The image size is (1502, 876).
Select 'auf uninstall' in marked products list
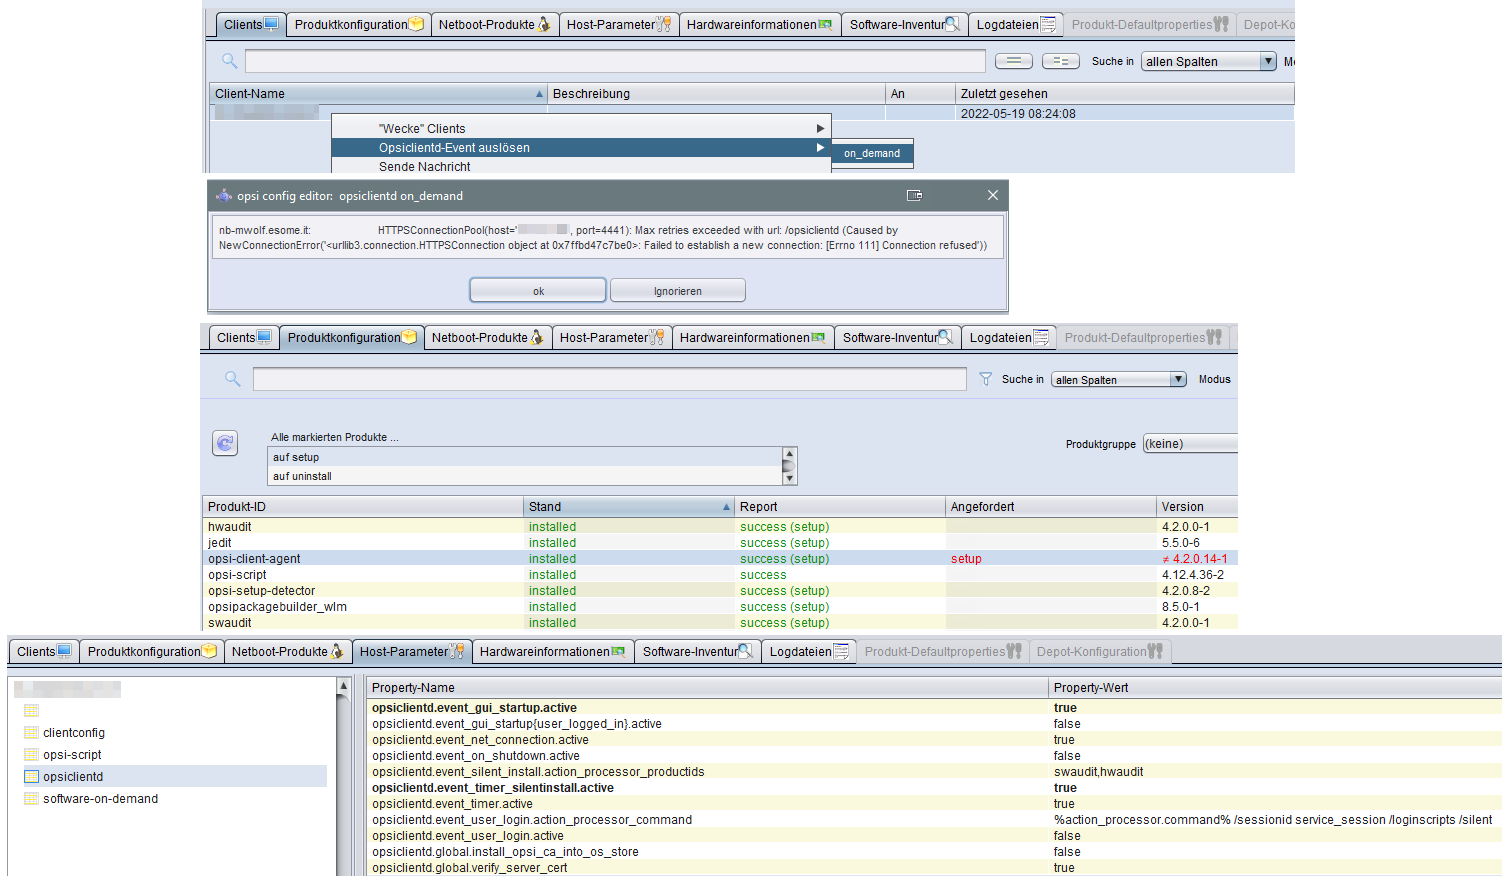525,476
